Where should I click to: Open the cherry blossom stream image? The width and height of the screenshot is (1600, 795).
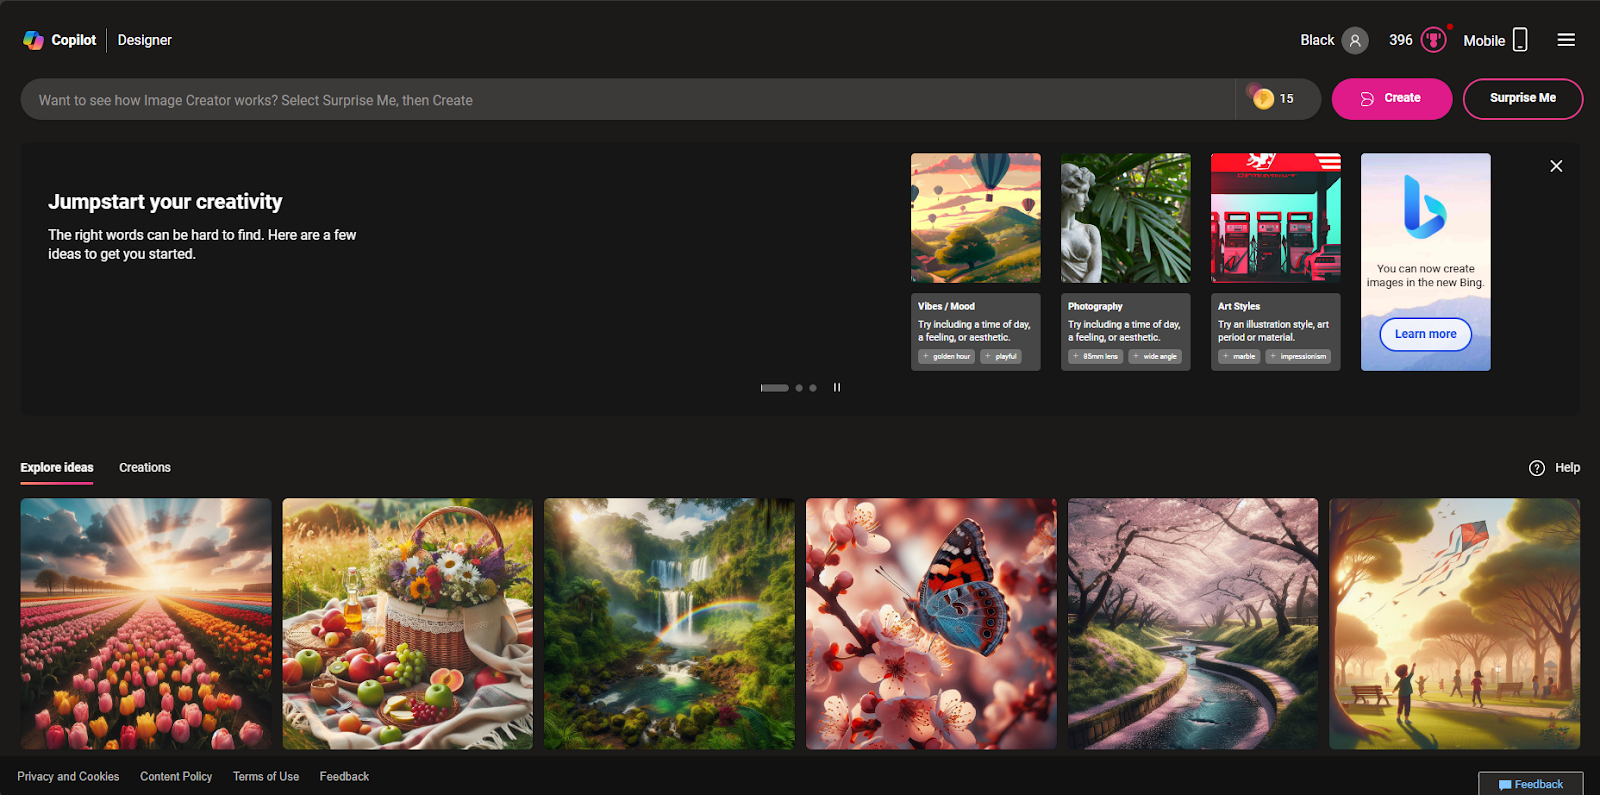[1193, 624]
